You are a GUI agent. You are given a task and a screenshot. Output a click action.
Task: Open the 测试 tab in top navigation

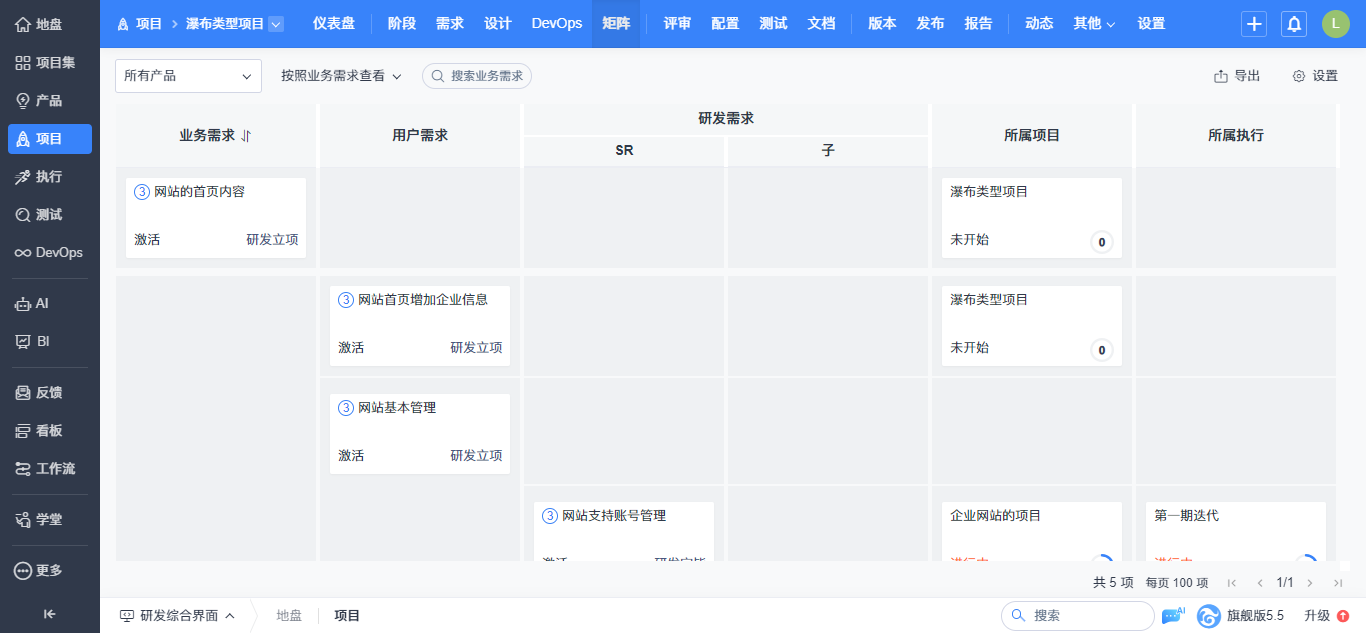click(x=773, y=24)
